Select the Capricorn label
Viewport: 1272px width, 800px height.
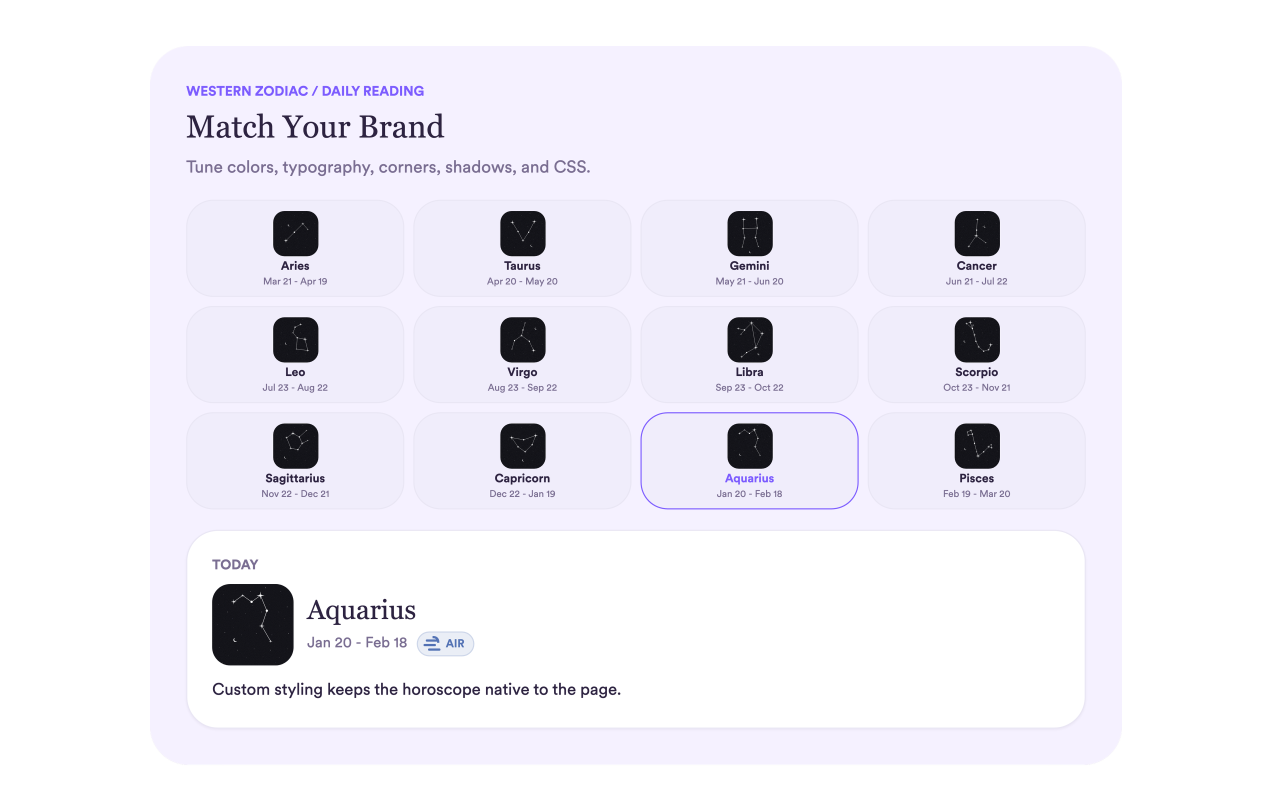(522, 478)
